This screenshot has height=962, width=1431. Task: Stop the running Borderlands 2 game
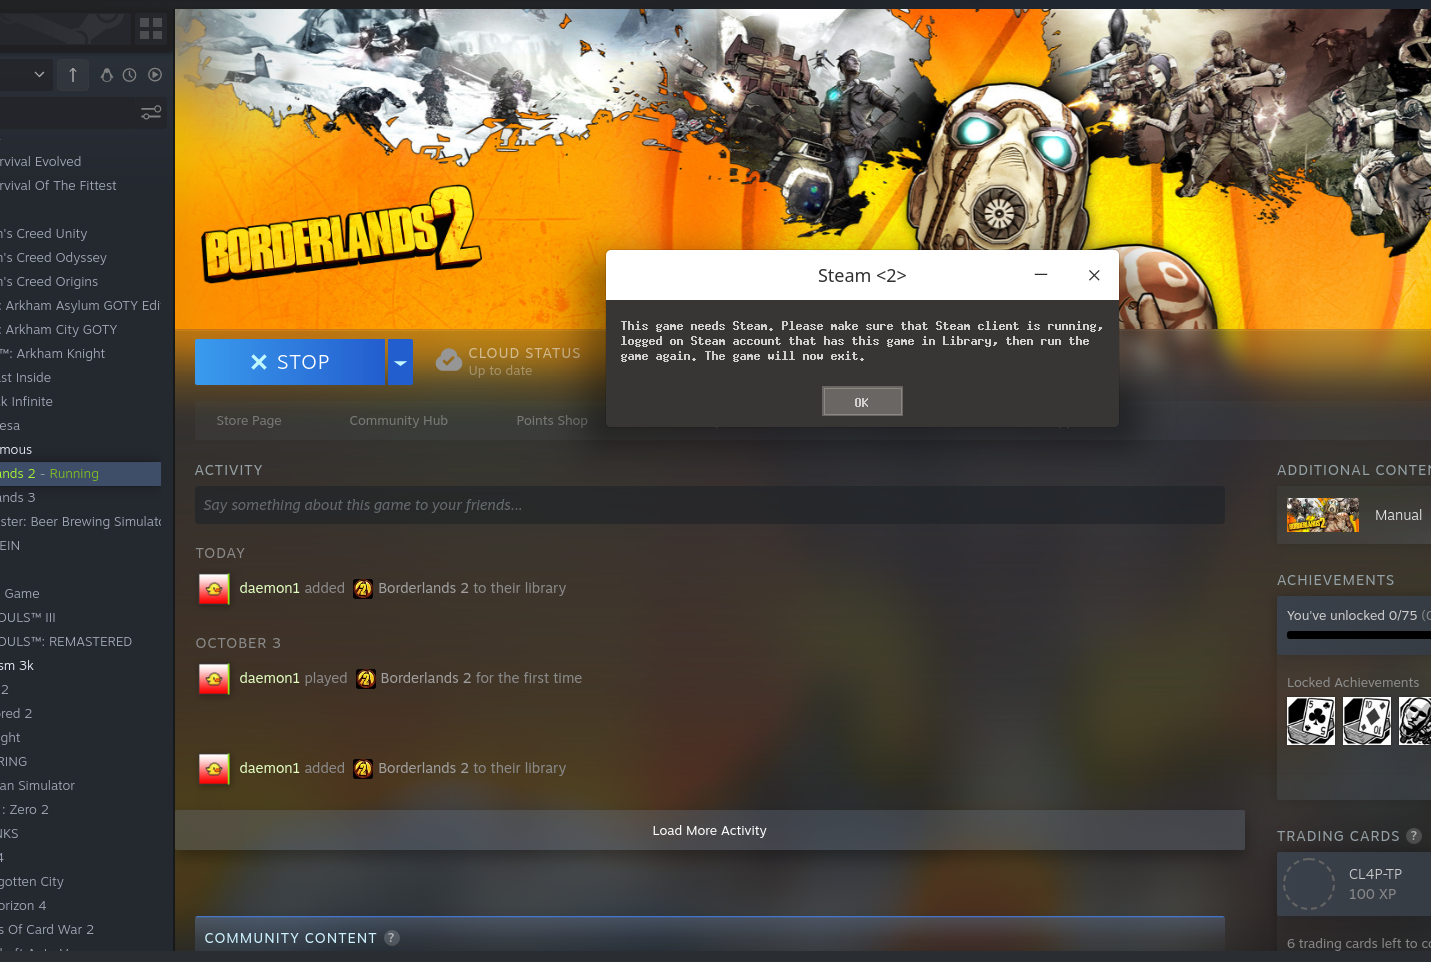tap(290, 362)
